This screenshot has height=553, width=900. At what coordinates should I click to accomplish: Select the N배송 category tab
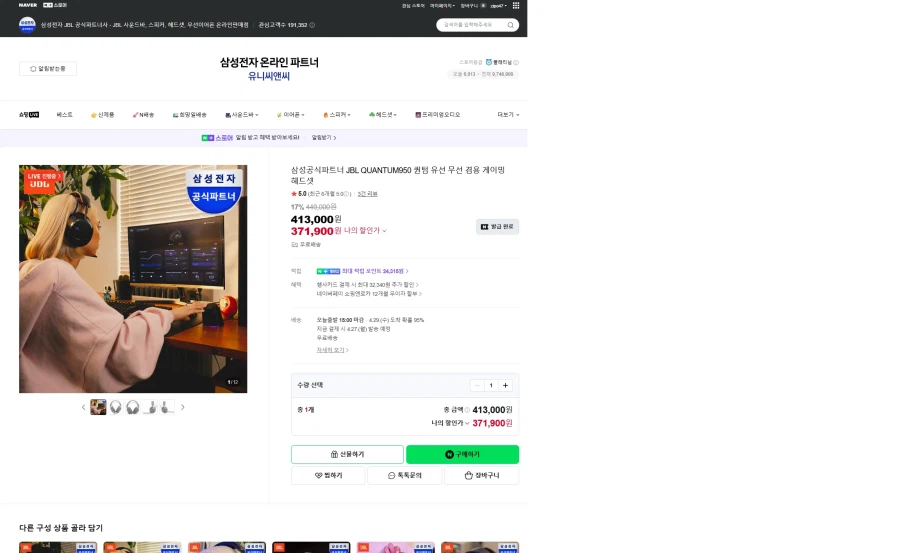[x=143, y=115]
